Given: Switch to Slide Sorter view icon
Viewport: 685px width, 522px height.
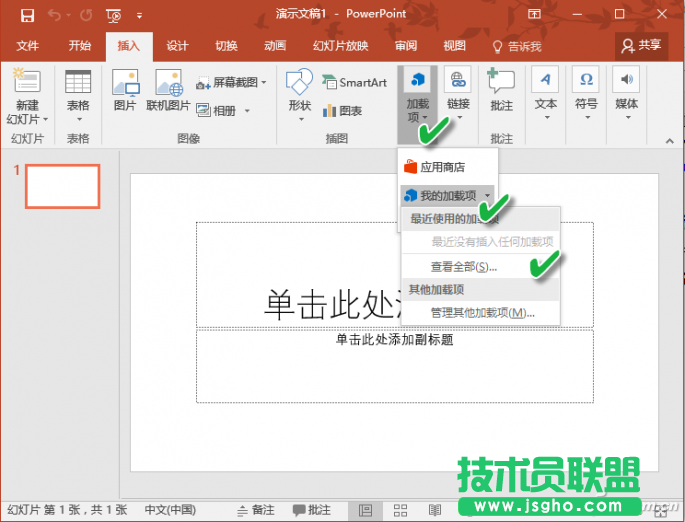Looking at the screenshot, I should tap(400, 510).
